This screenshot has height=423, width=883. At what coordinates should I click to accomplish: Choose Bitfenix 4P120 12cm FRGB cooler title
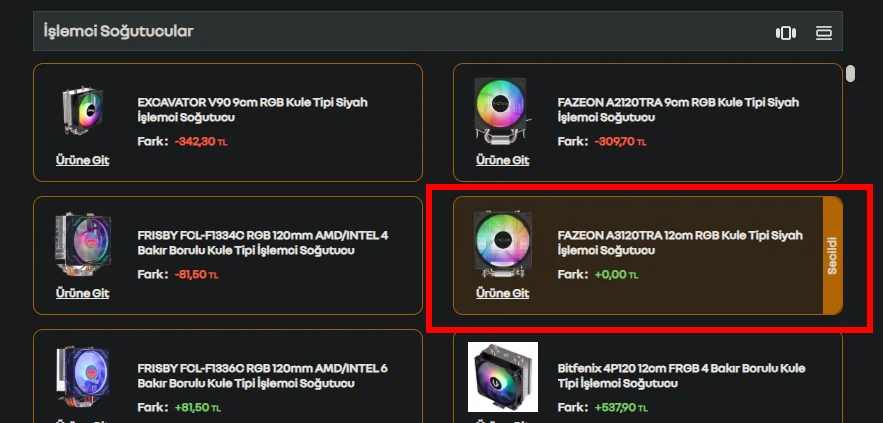pyautogui.click(x=681, y=376)
